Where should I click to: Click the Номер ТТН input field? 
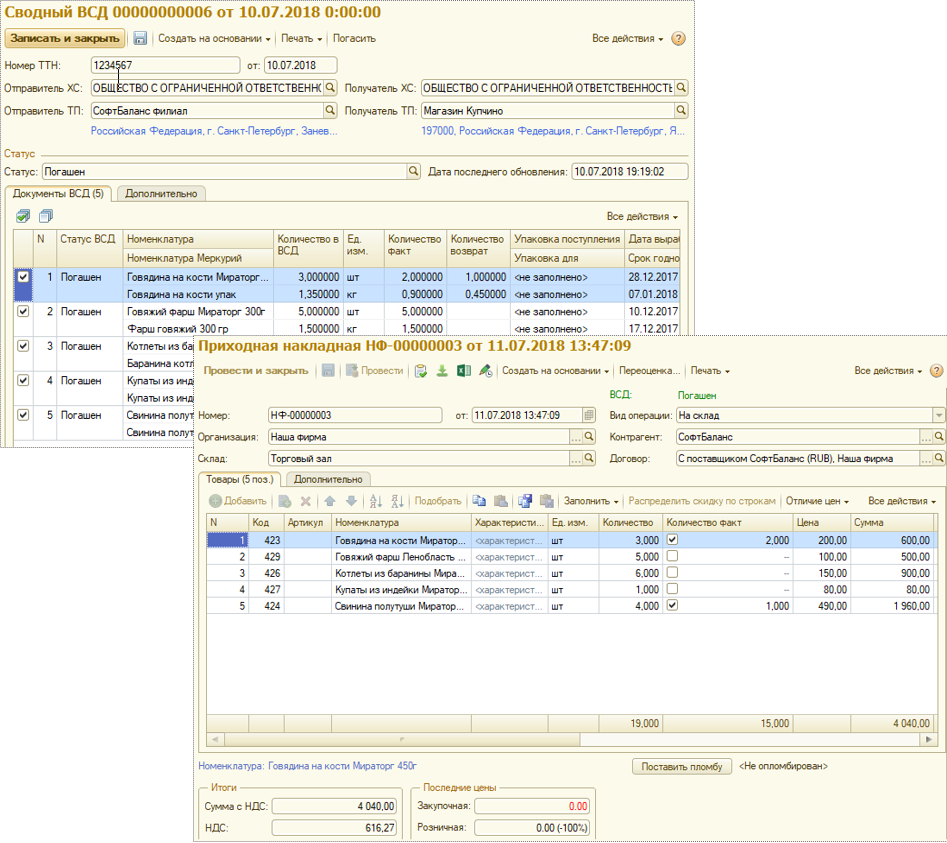point(165,65)
